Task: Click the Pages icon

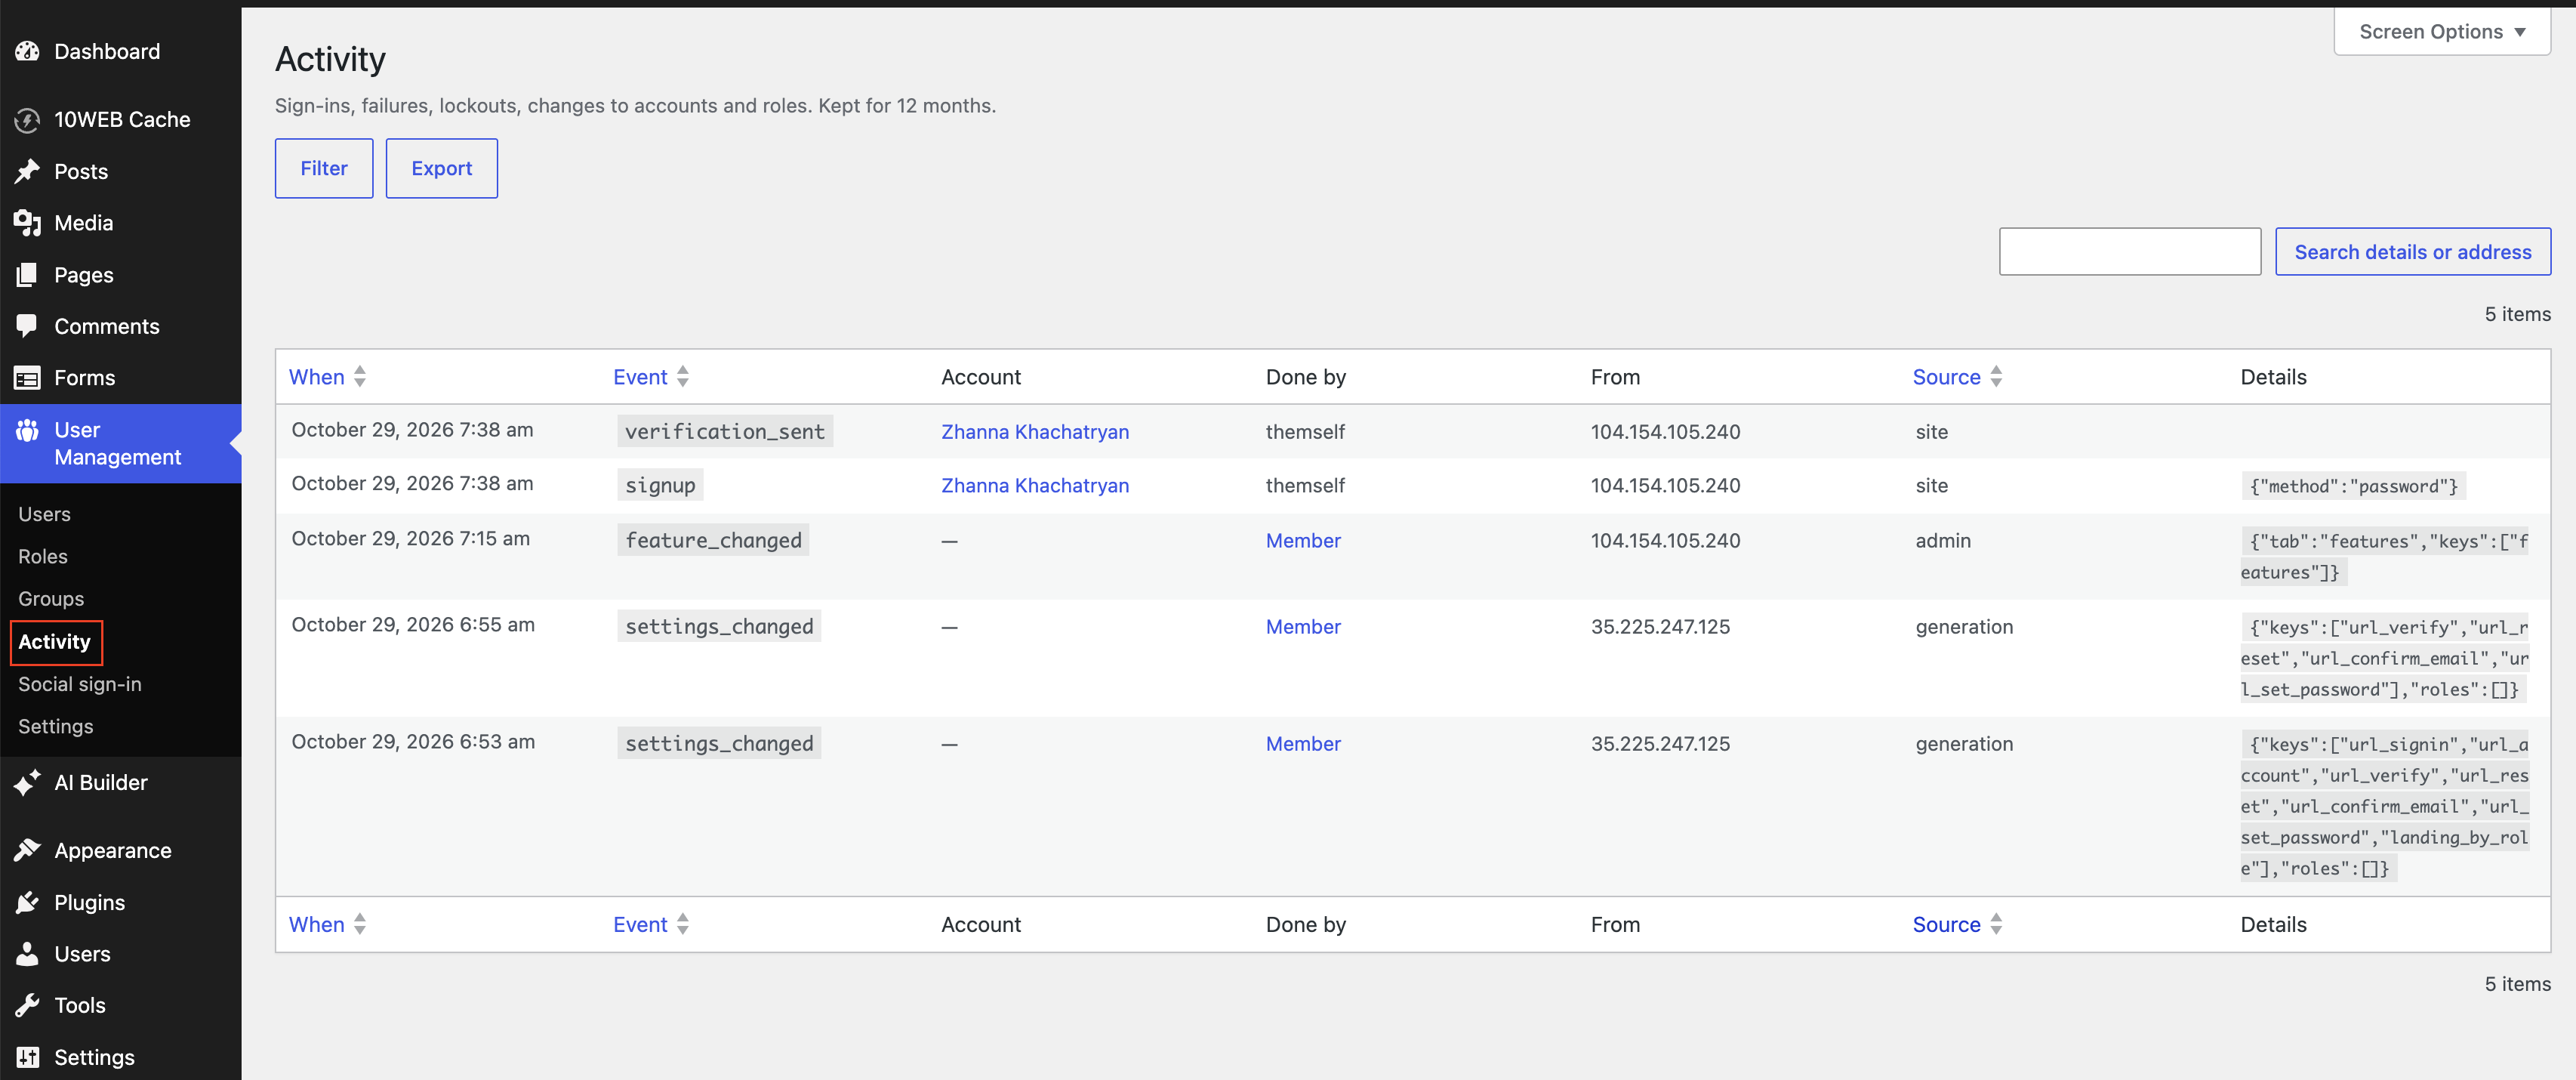Action: pyautogui.click(x=27, y=275)
